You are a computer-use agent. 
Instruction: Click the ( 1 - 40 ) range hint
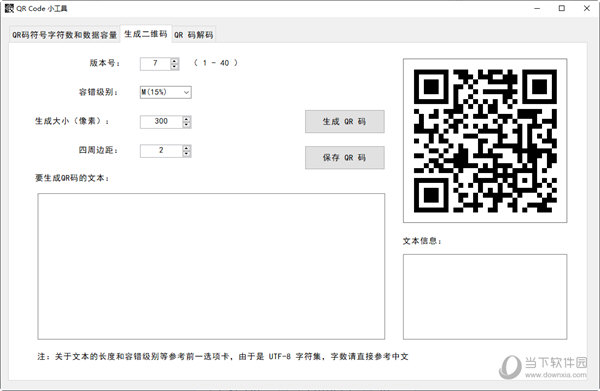coord(216,63)
